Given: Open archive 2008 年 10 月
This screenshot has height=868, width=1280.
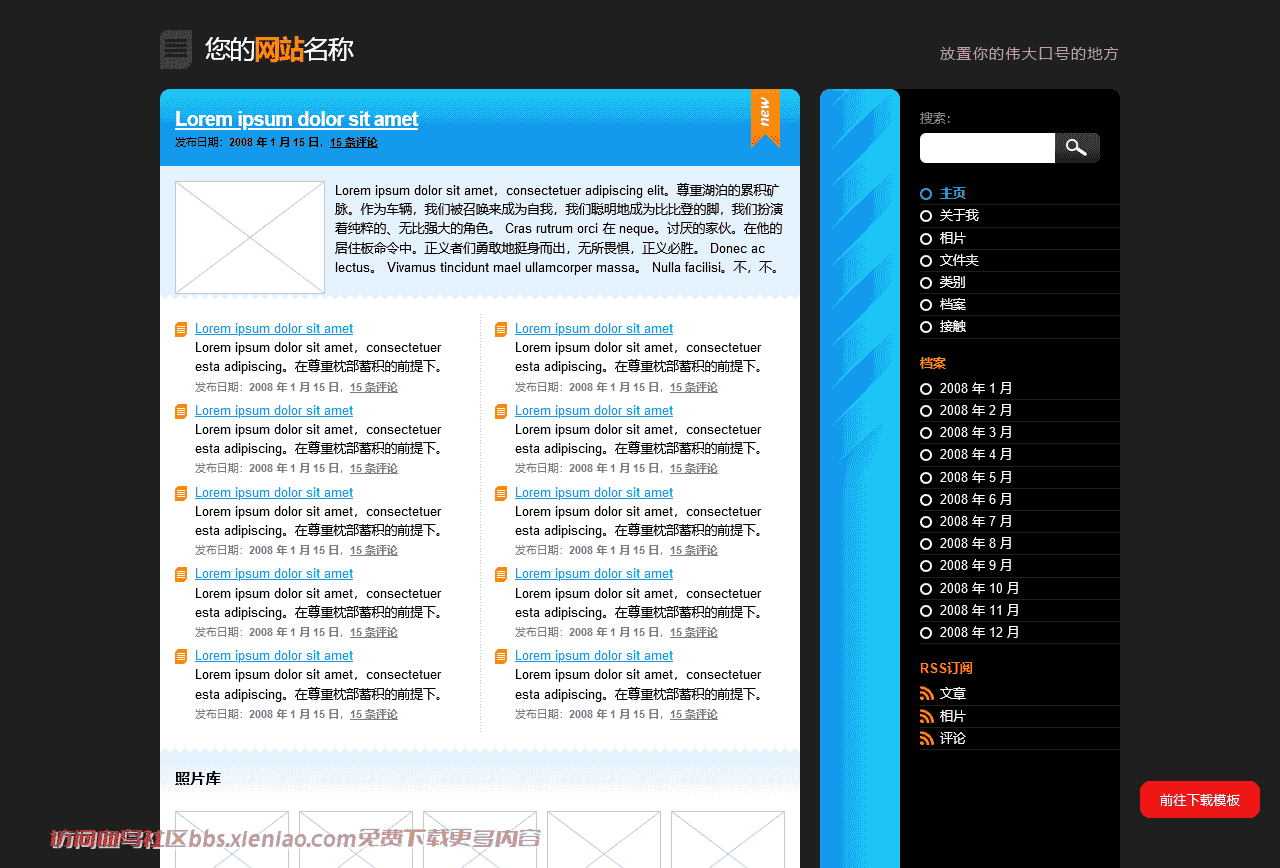Looking at the screenshot, I should click(980, 588).
